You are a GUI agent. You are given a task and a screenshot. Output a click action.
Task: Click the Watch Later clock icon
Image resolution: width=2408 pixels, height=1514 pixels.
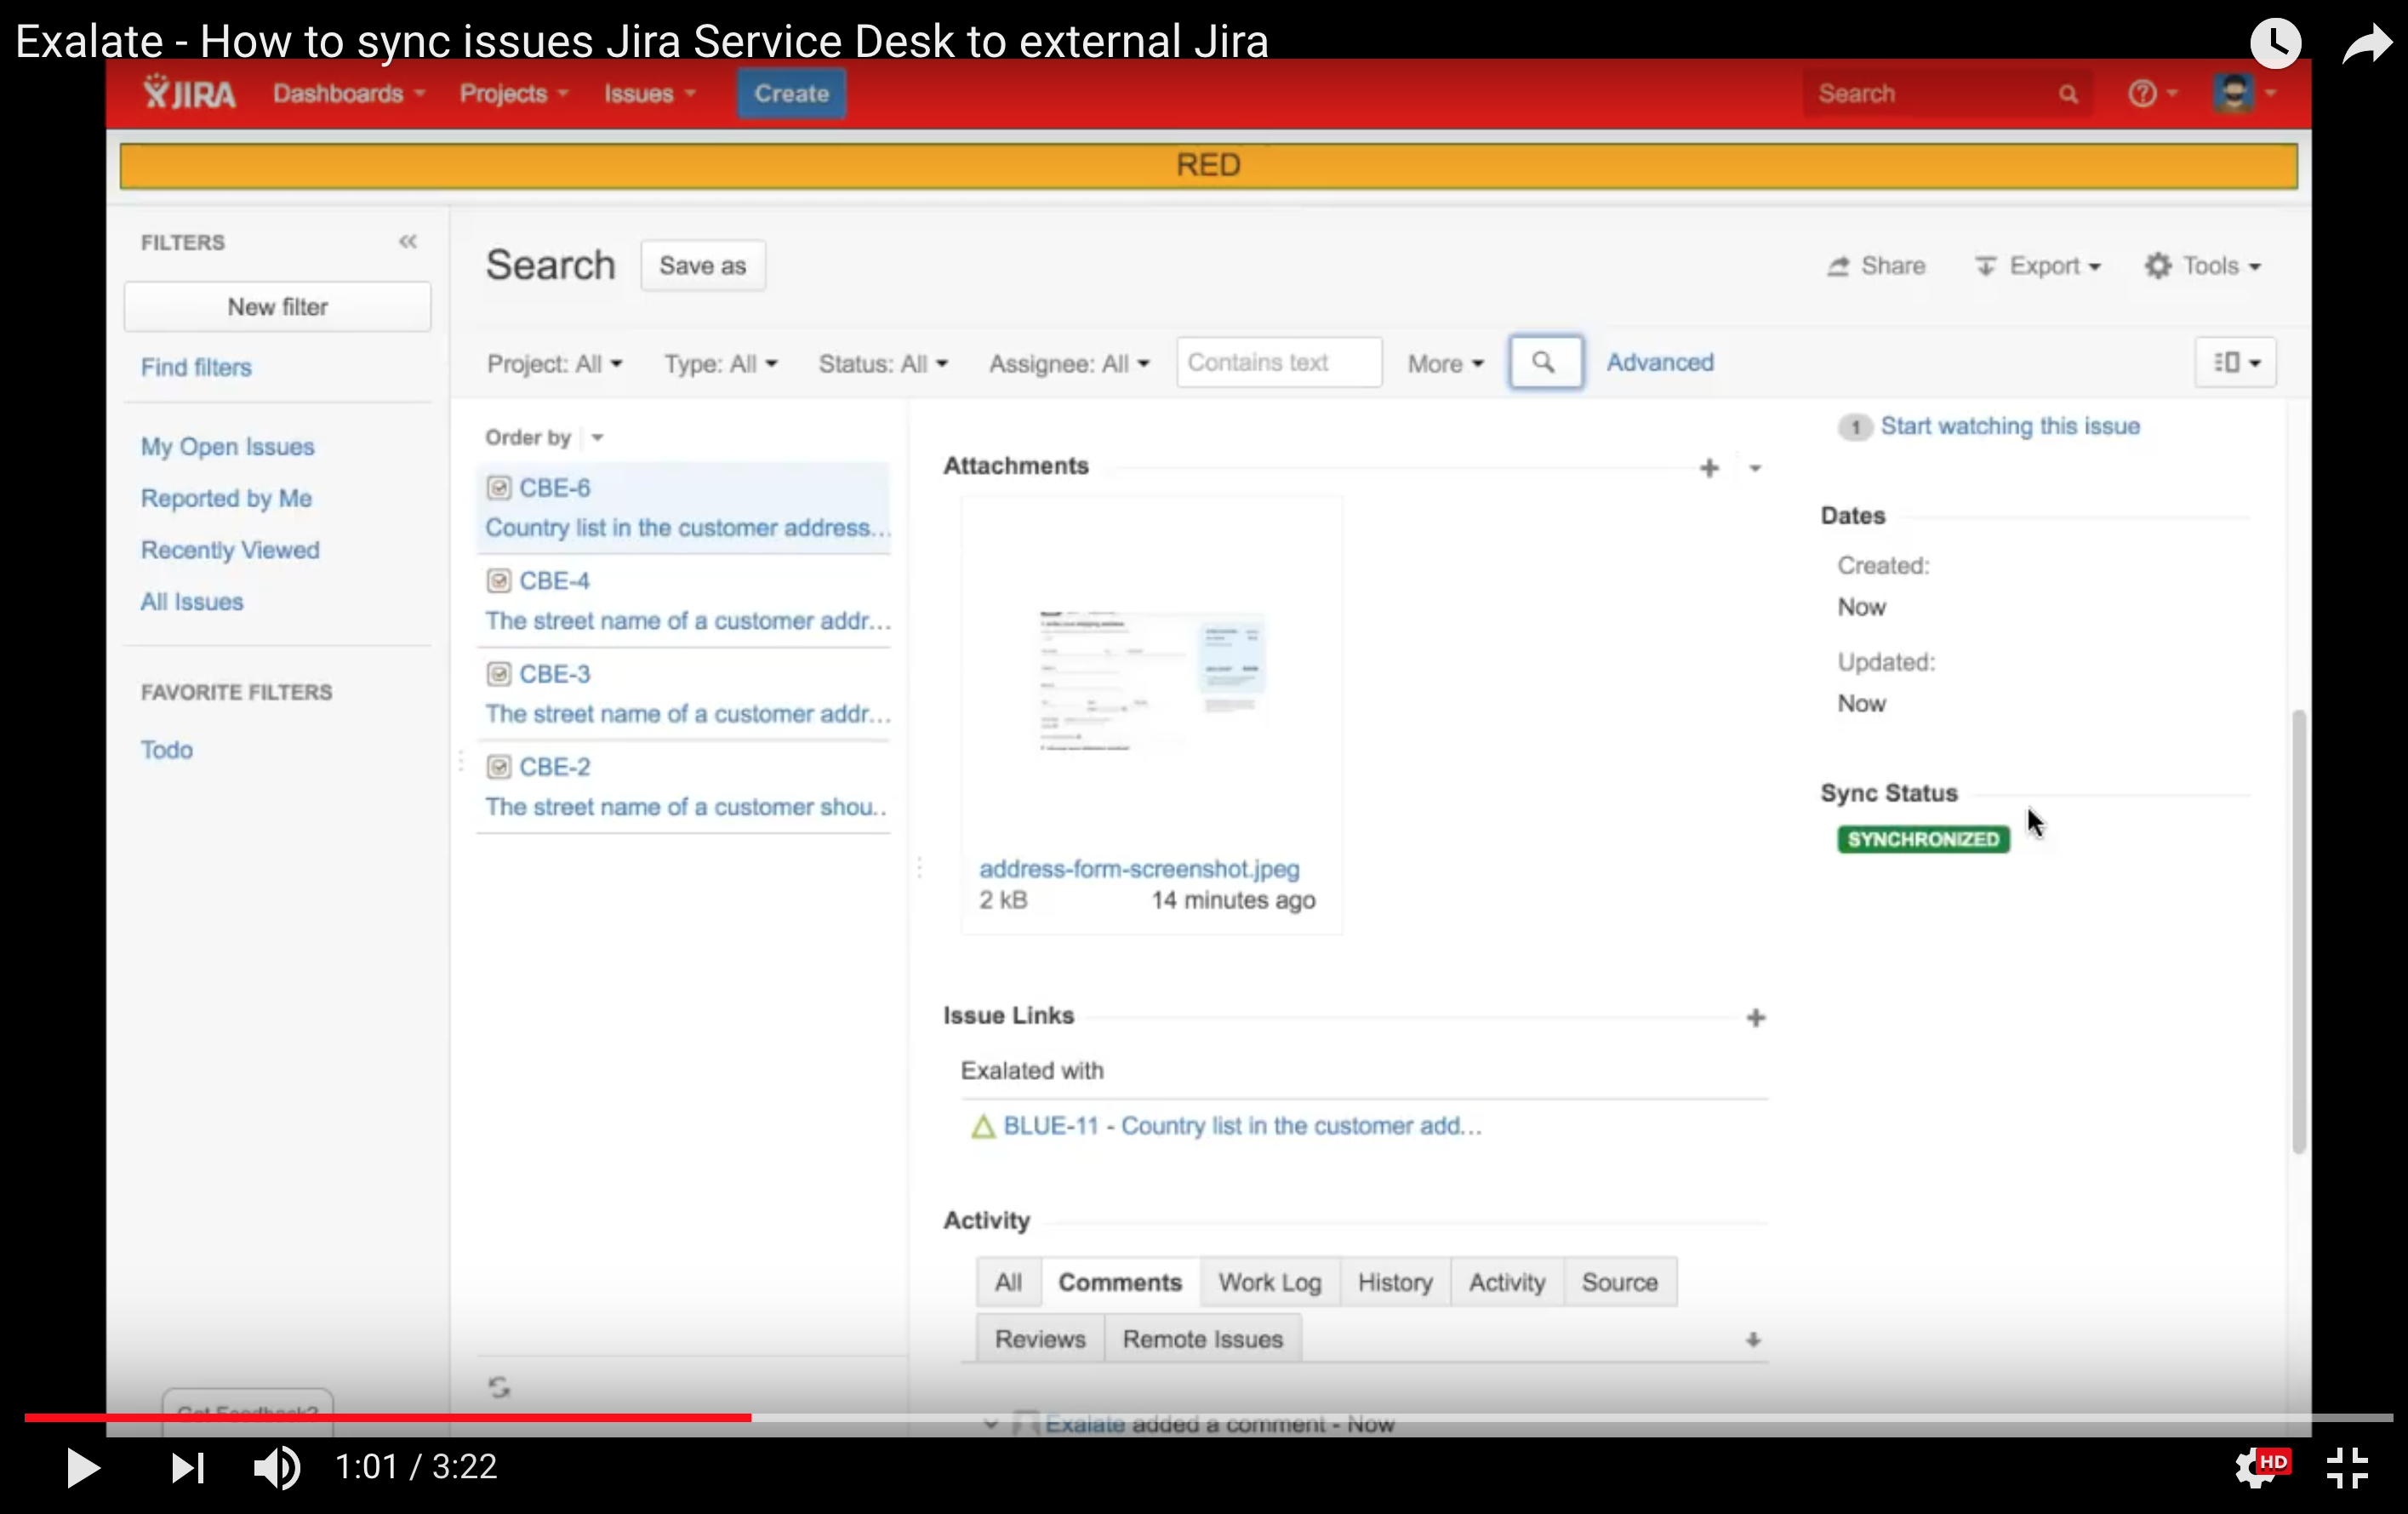coord(2275,43)
